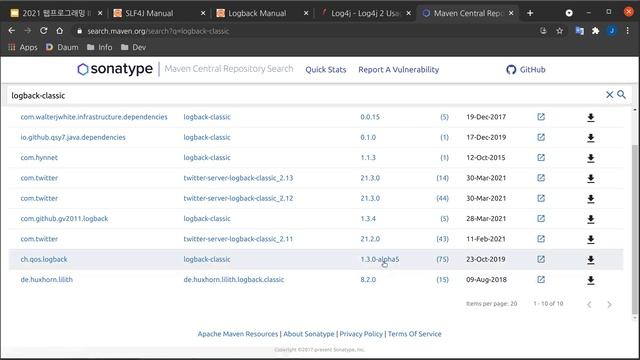Open external link icon for io.github.qsy7 row
The width and height of the screenshot is (640, 360).
pyautogui.click(x=541, y=137)
